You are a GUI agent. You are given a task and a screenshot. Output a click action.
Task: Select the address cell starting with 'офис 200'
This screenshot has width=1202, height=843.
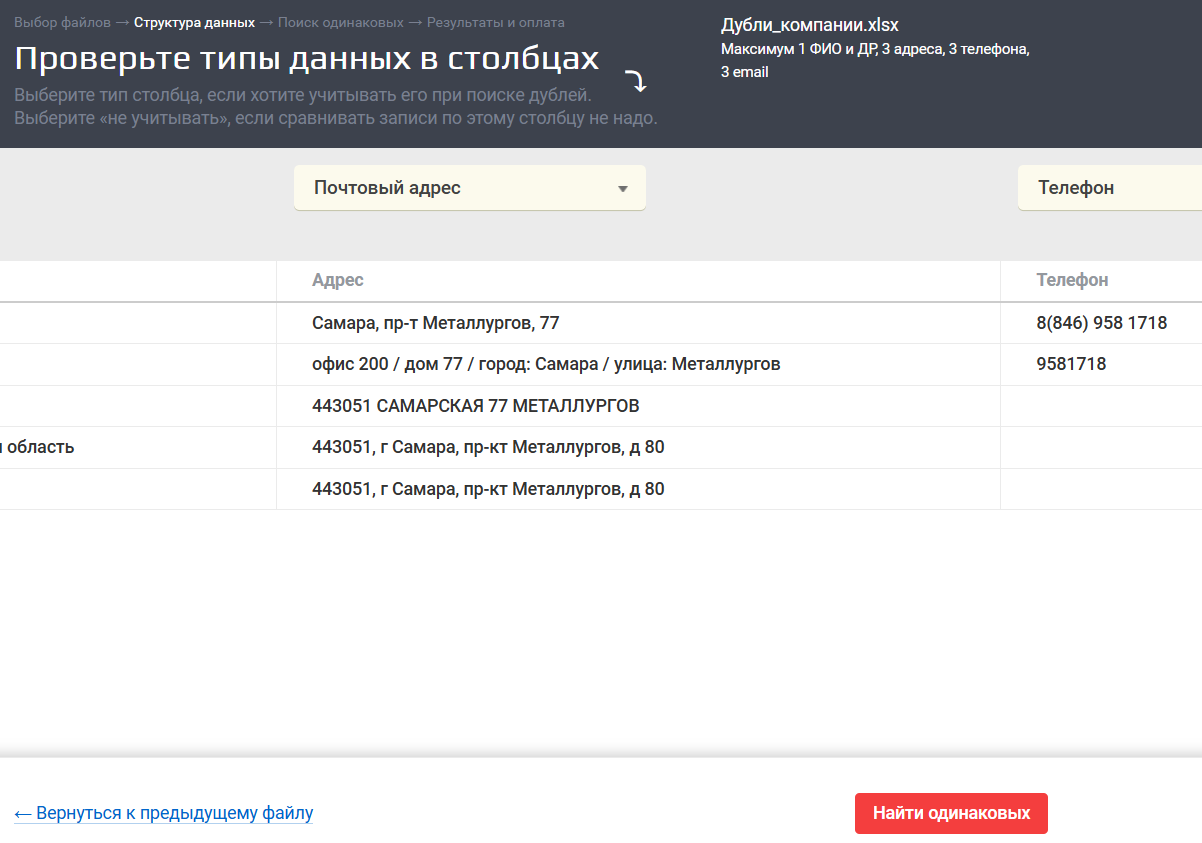[x=545, y=364]
